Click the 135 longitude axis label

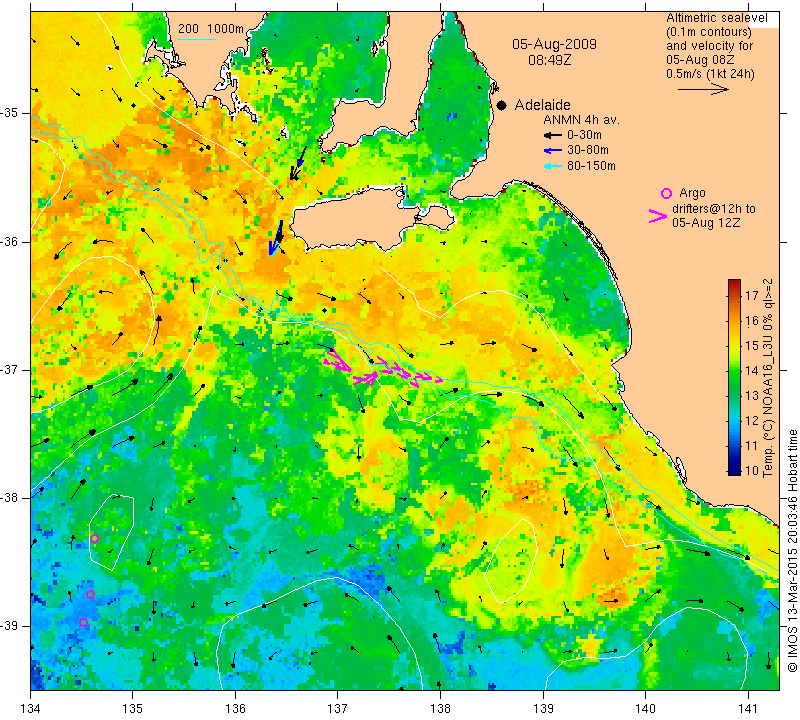133,708
